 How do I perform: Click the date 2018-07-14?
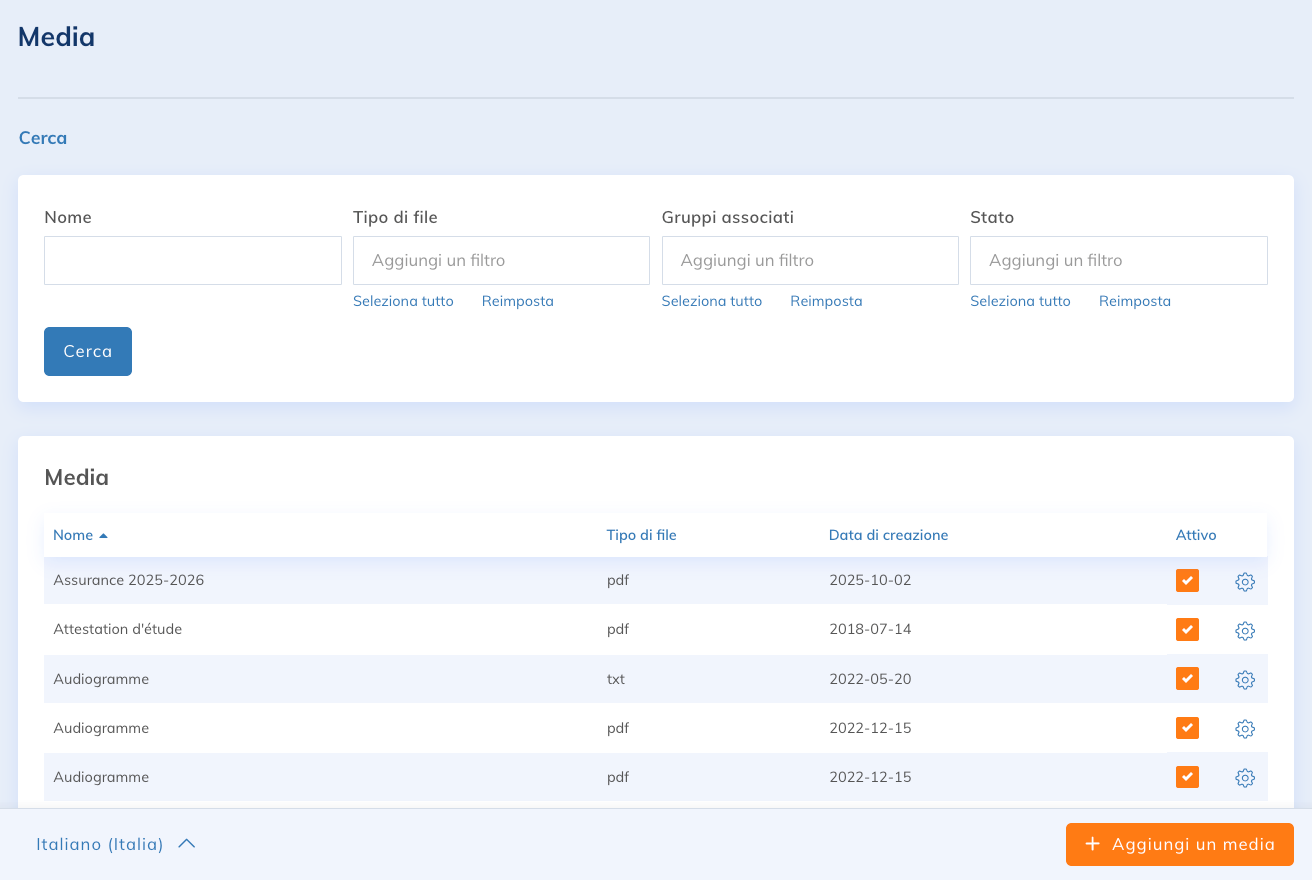point(870,629)
